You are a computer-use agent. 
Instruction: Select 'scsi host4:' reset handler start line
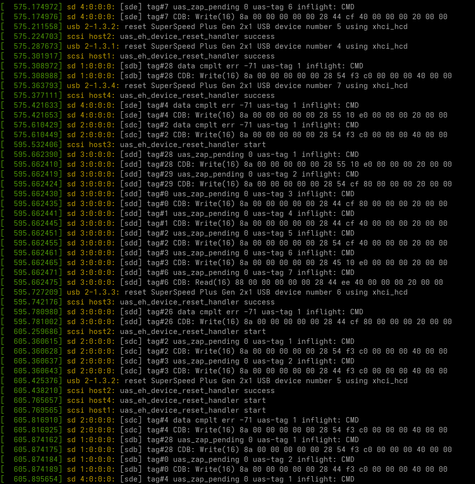point(133,400)
